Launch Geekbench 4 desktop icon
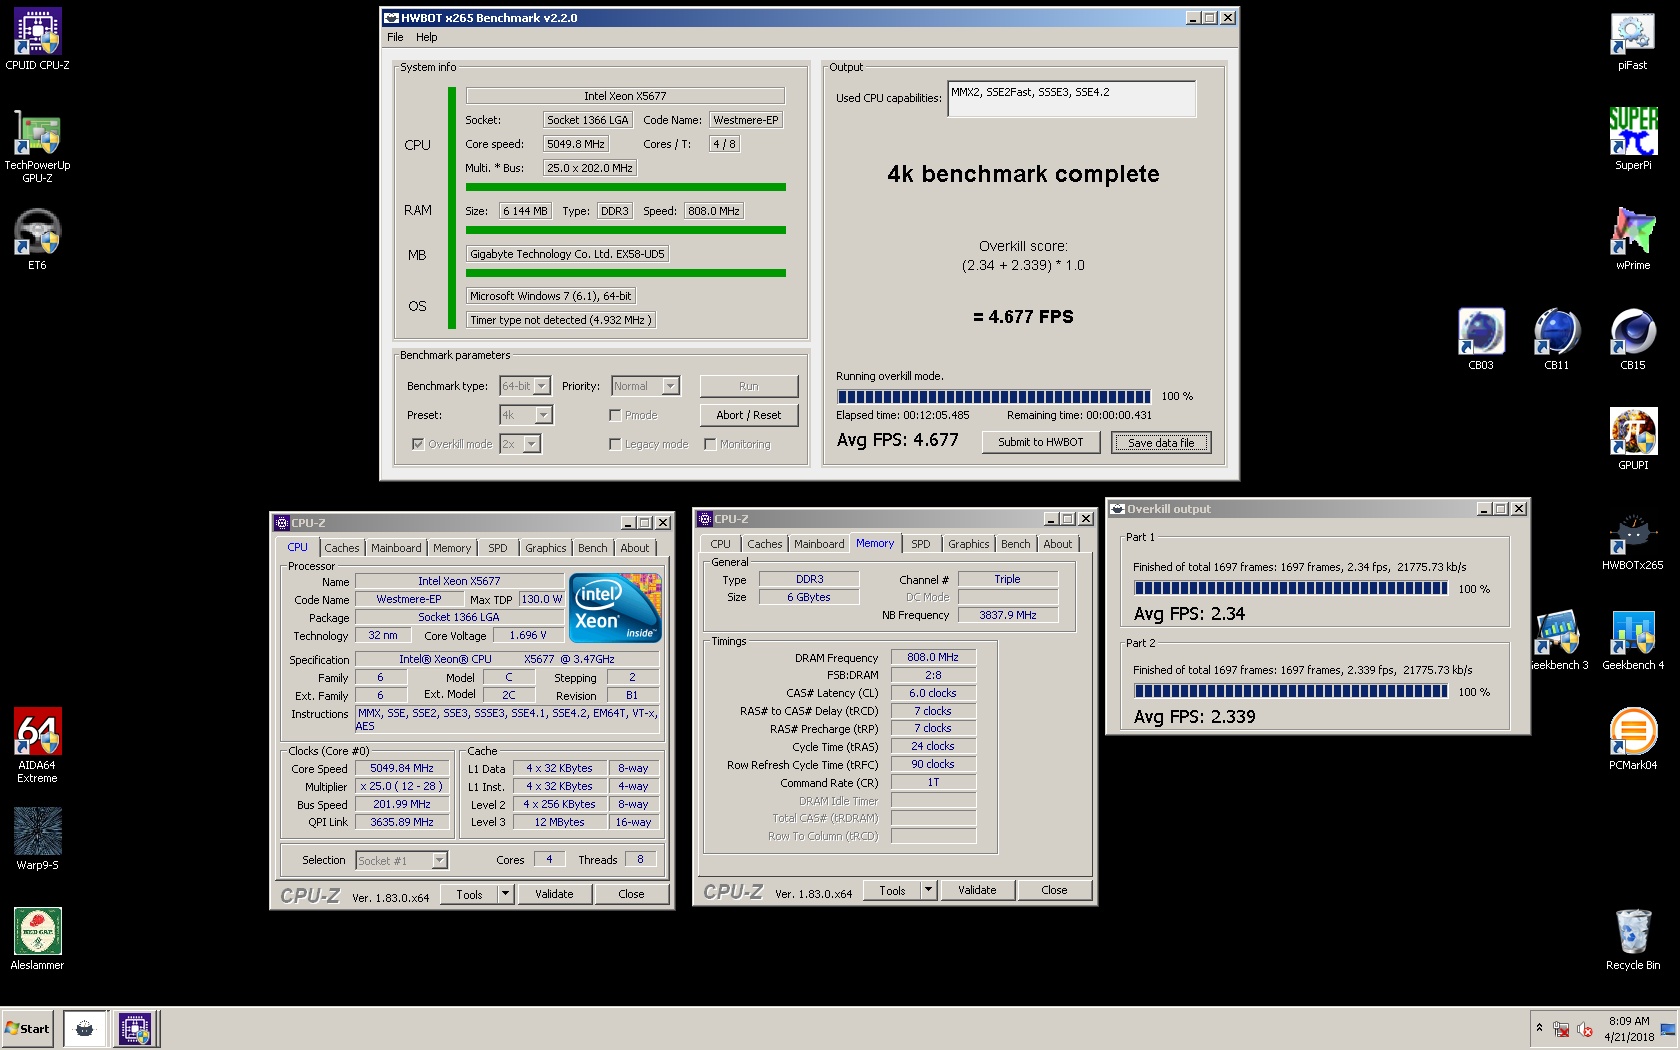1680x1050 pixels. pyautogui.click(x=1633, y=640)
